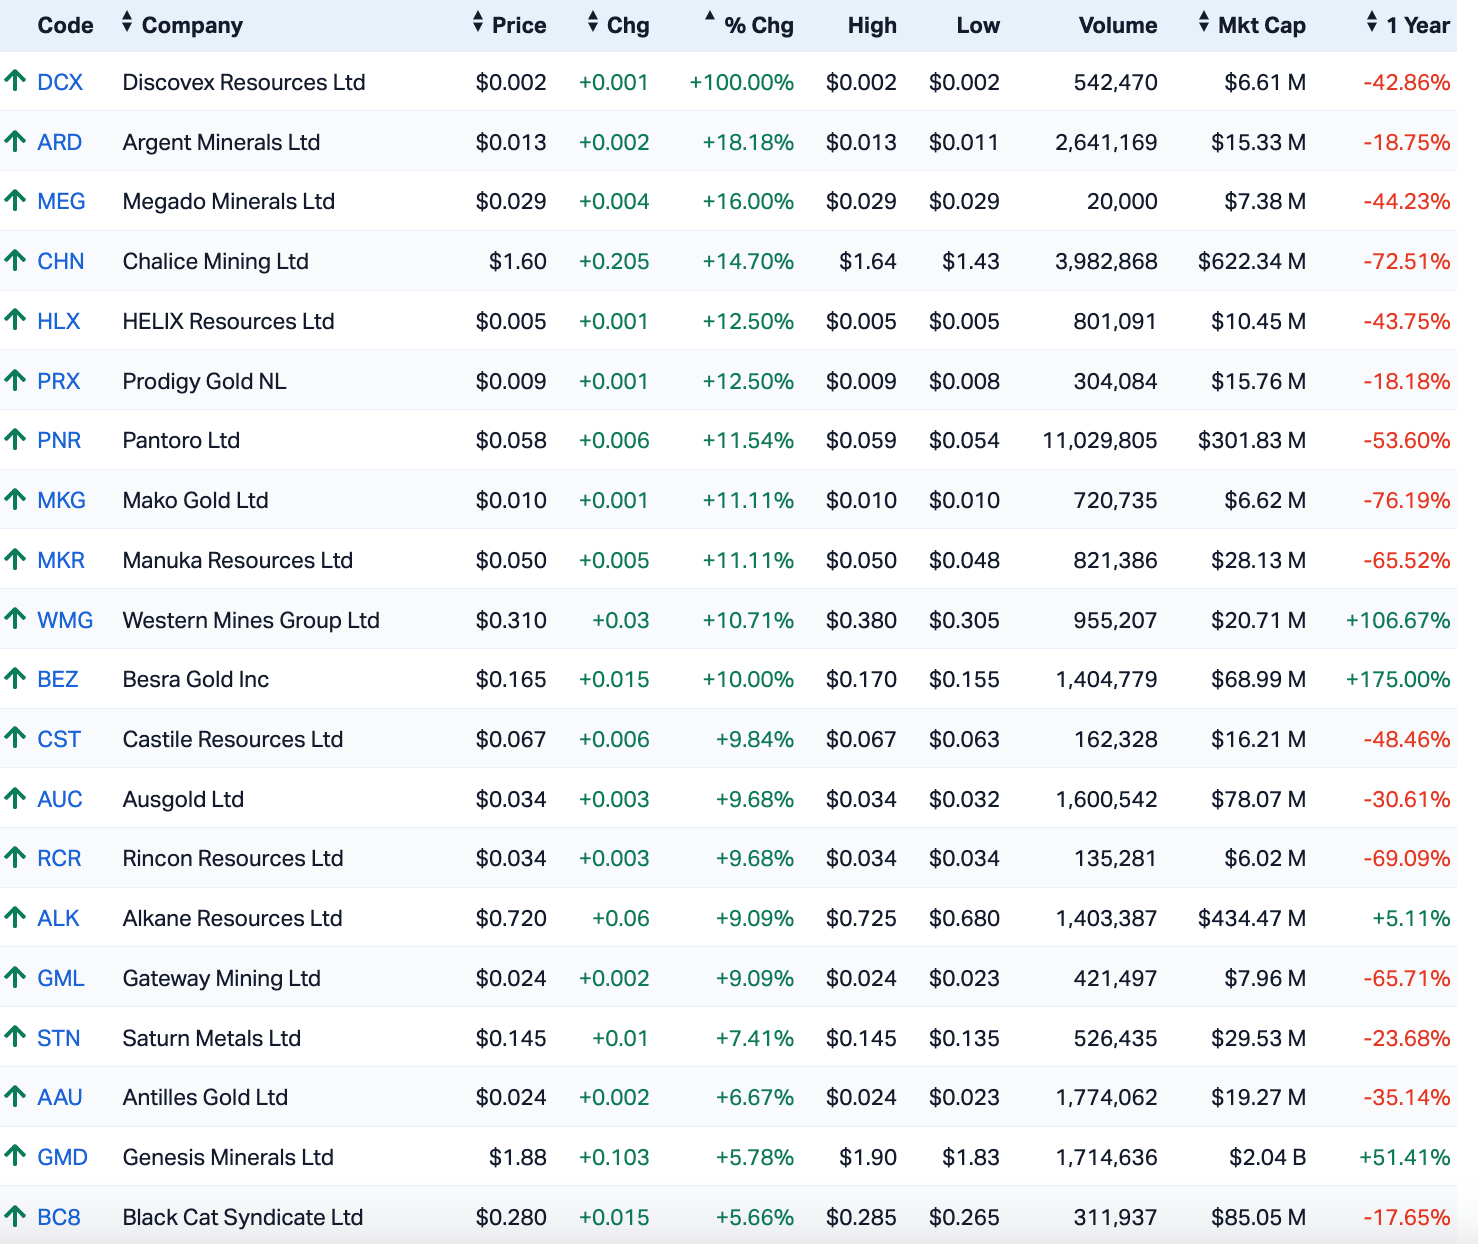Screen dimensions: 1478x1244
Task: Click the green up arrow beside CHN
Action: click(x=14, y=260)
